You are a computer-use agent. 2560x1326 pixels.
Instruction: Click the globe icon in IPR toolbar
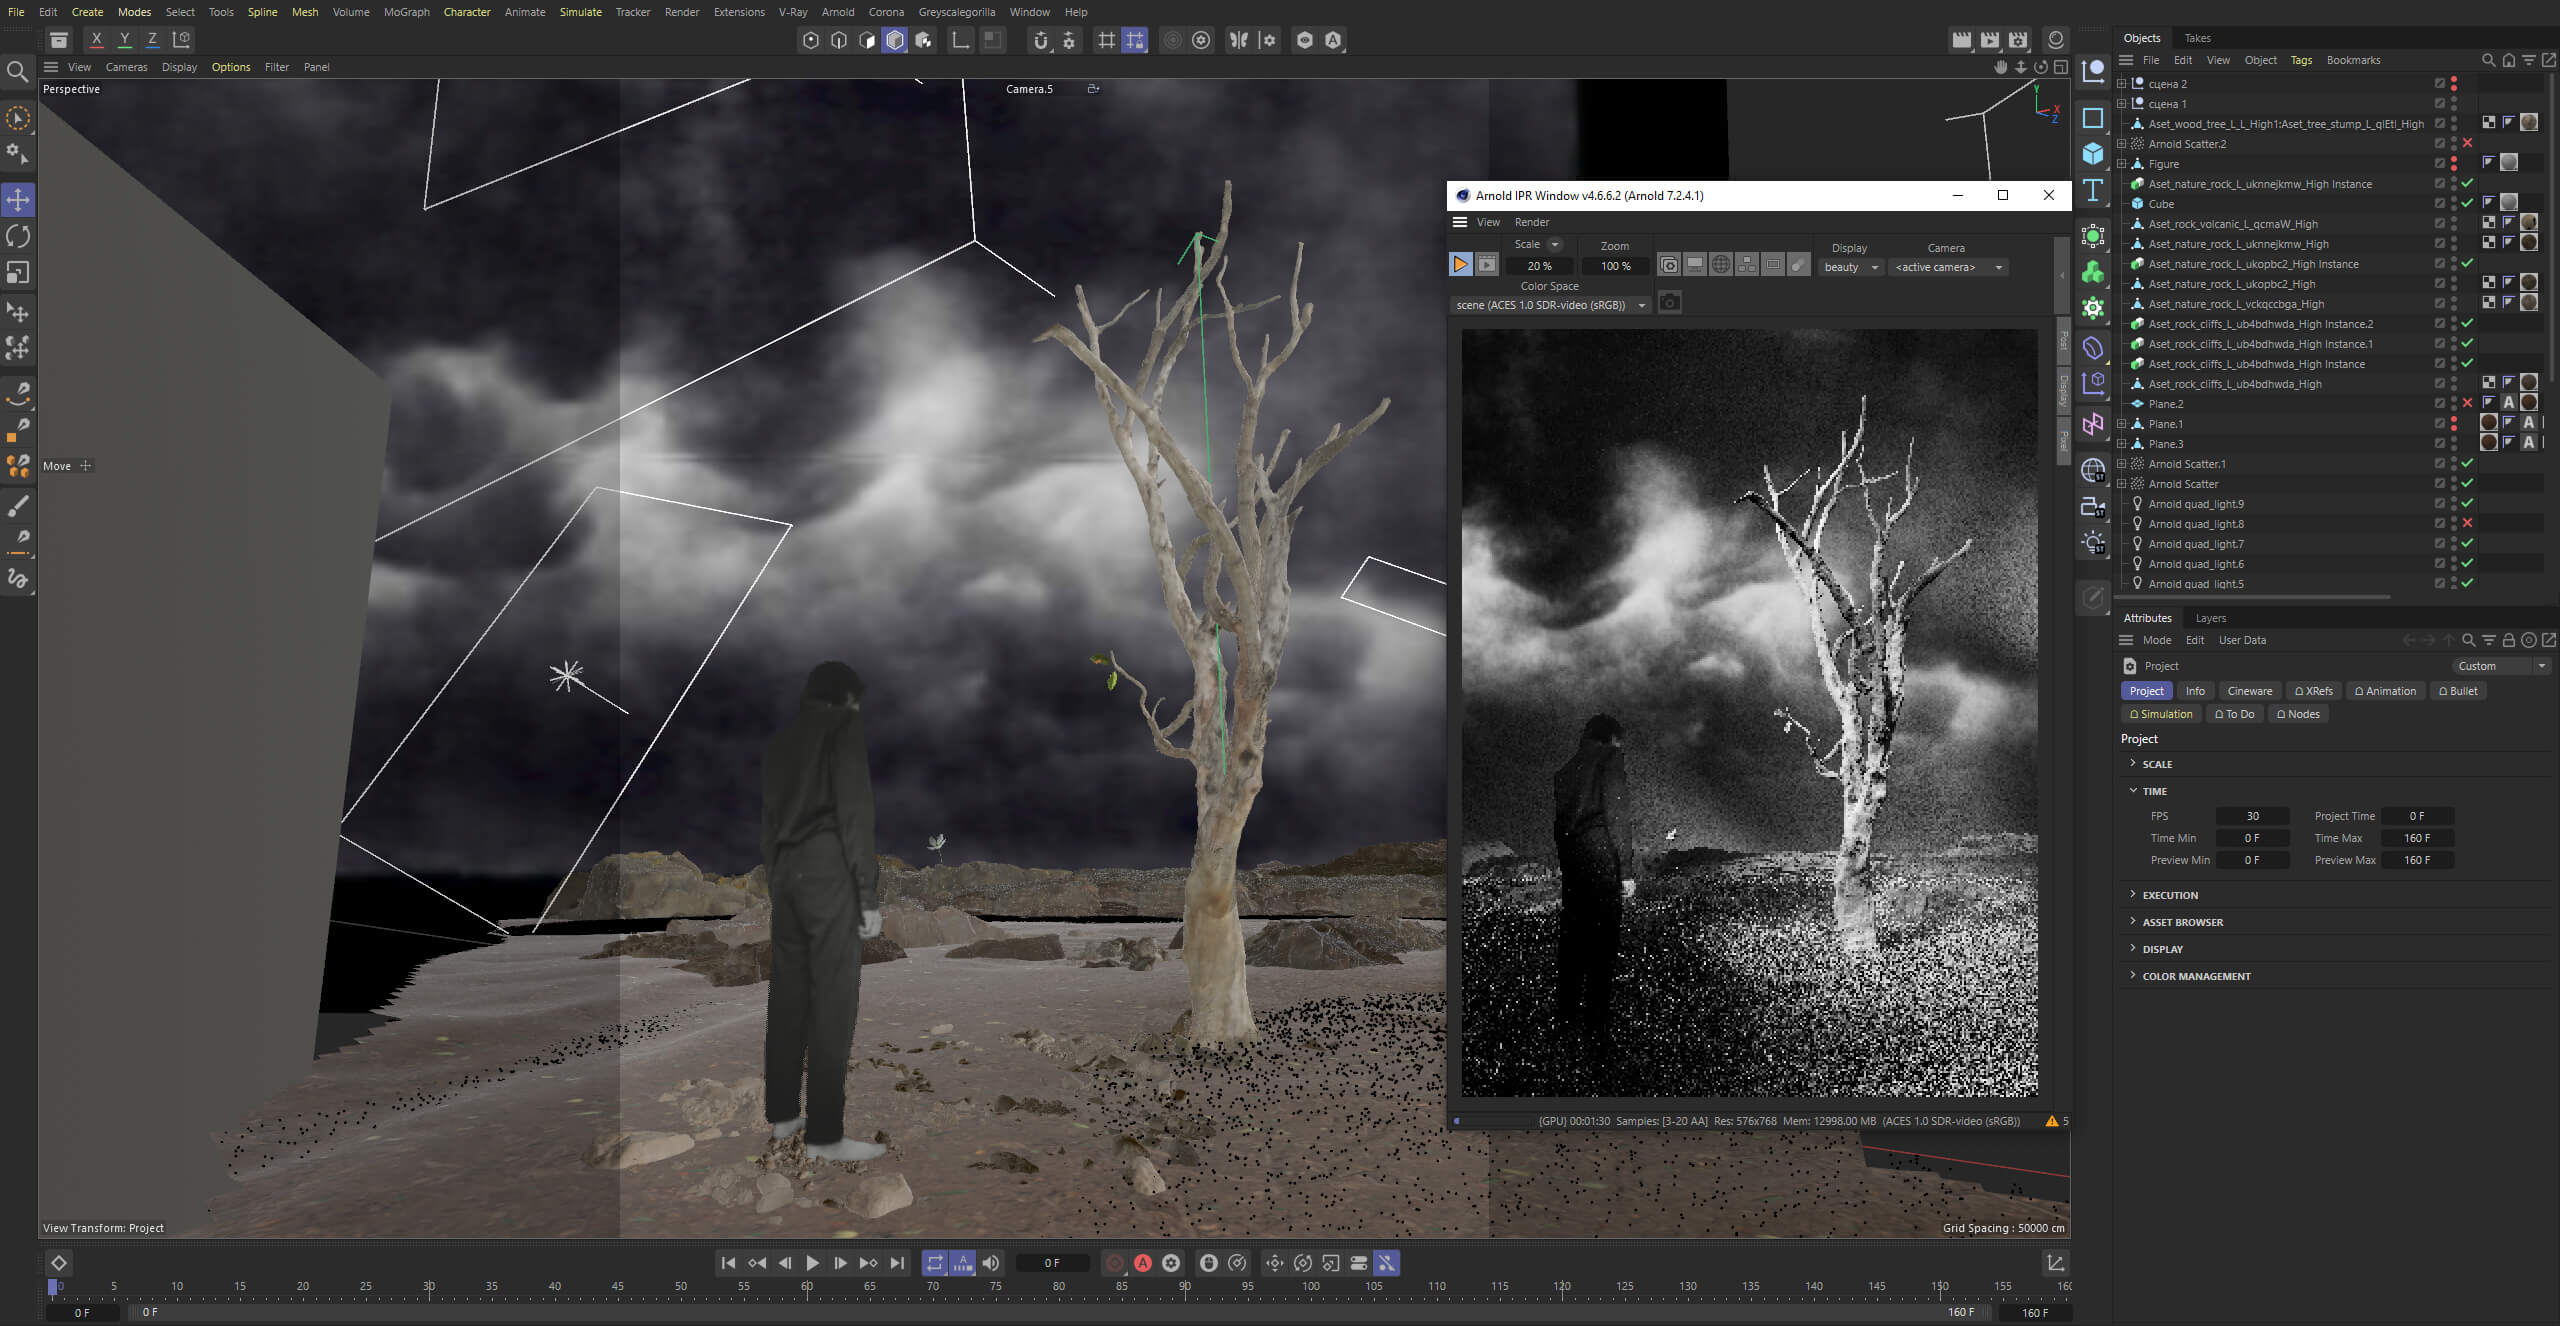1721,264
